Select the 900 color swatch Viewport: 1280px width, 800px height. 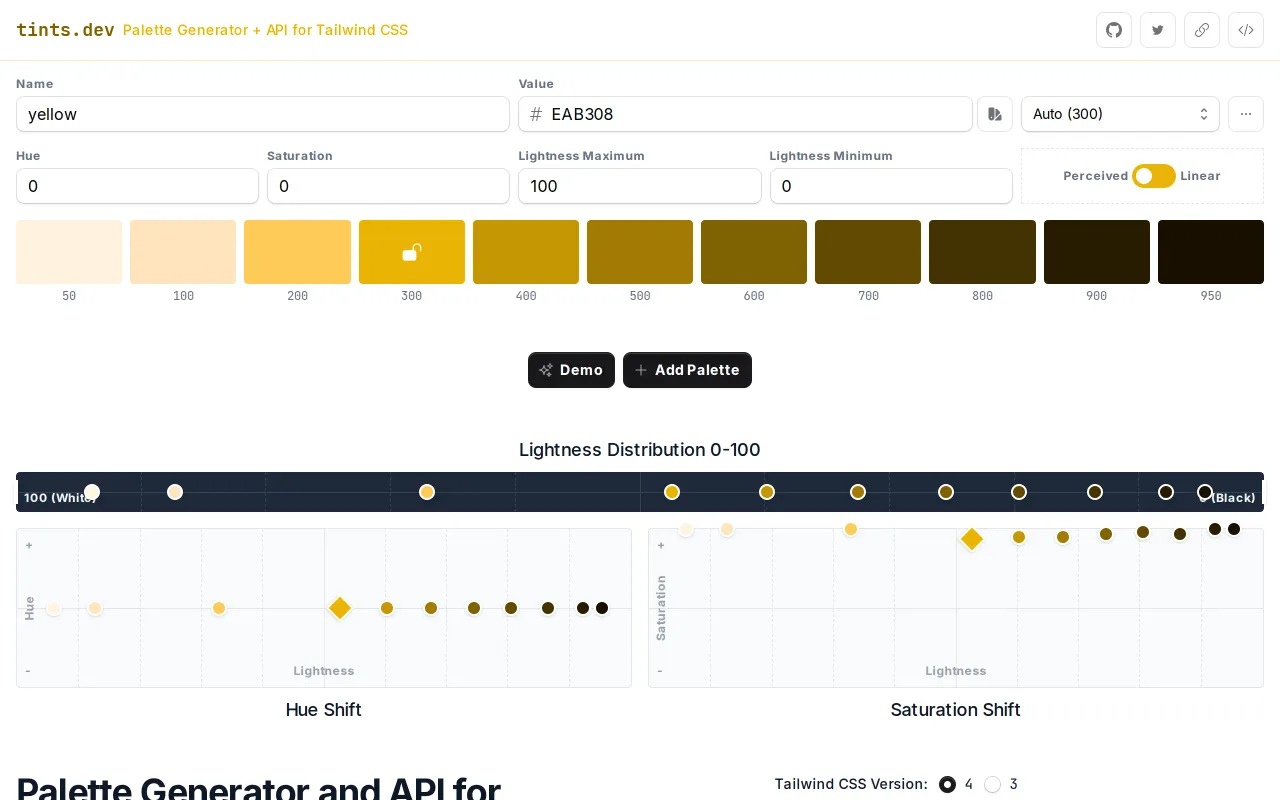click(x=1097, y=252)
